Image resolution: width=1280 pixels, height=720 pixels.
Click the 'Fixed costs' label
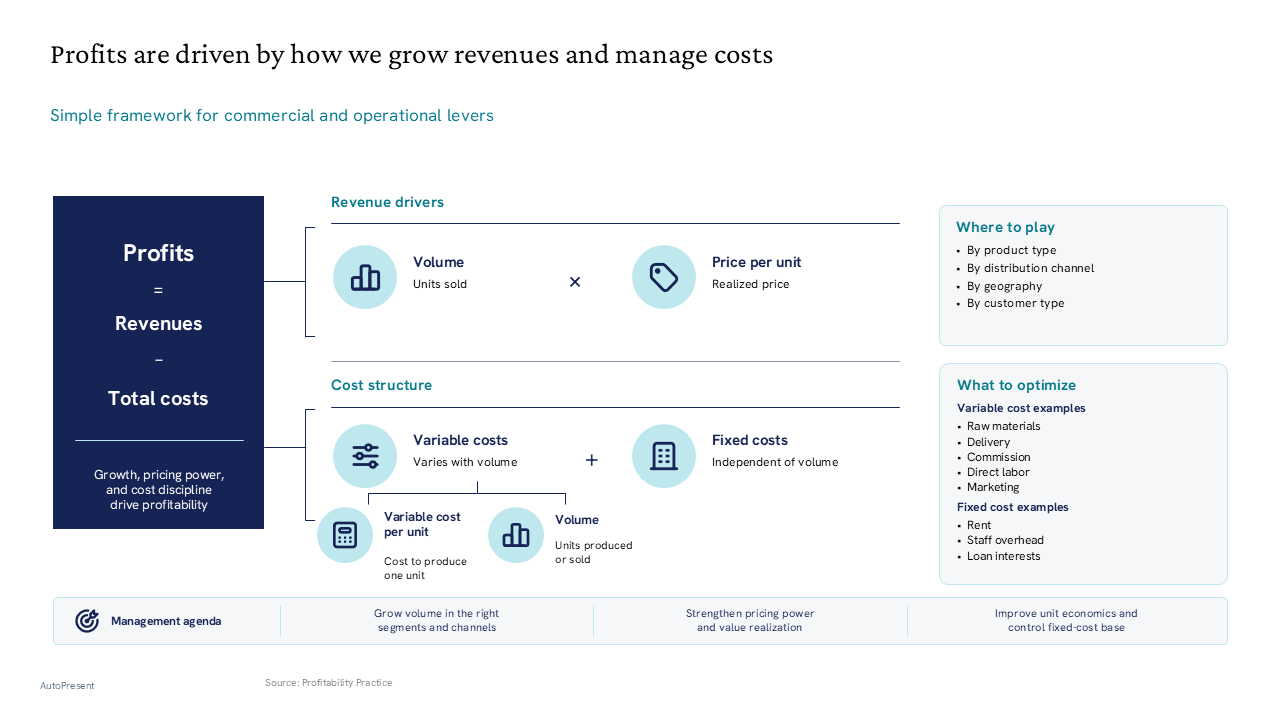tap(750, 440)
